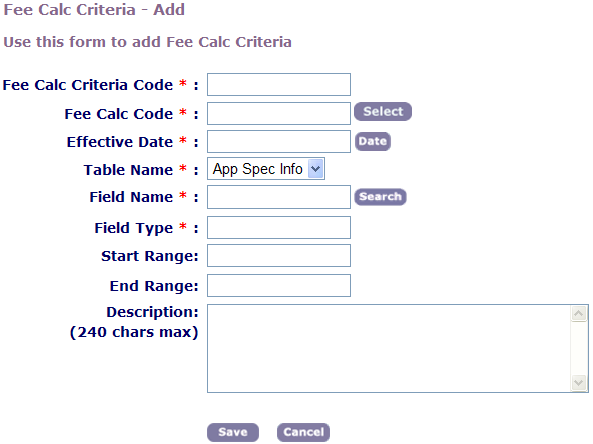Open the Table Name dropdown
The width and height of the screenshot is (593, 444).
(266, 169)
